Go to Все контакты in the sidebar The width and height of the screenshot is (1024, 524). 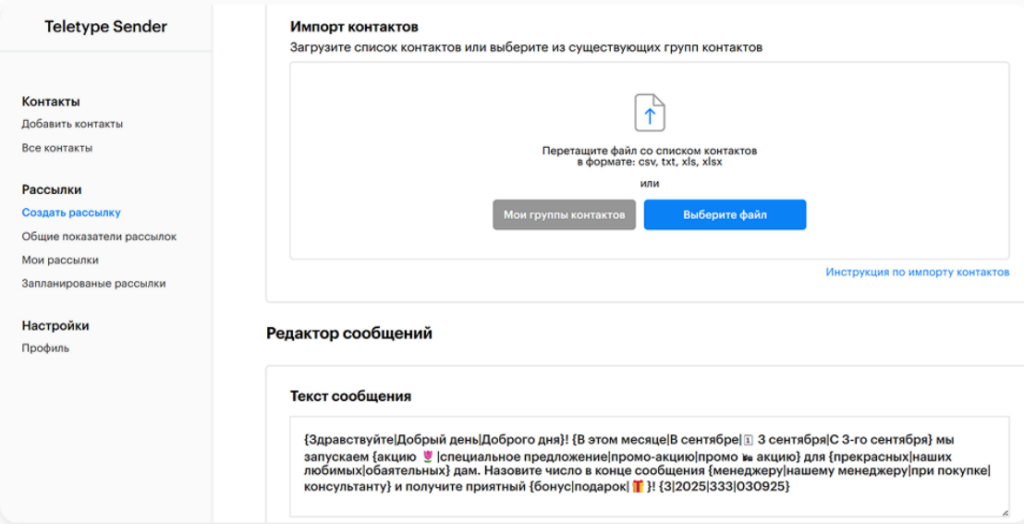(57, 148)
